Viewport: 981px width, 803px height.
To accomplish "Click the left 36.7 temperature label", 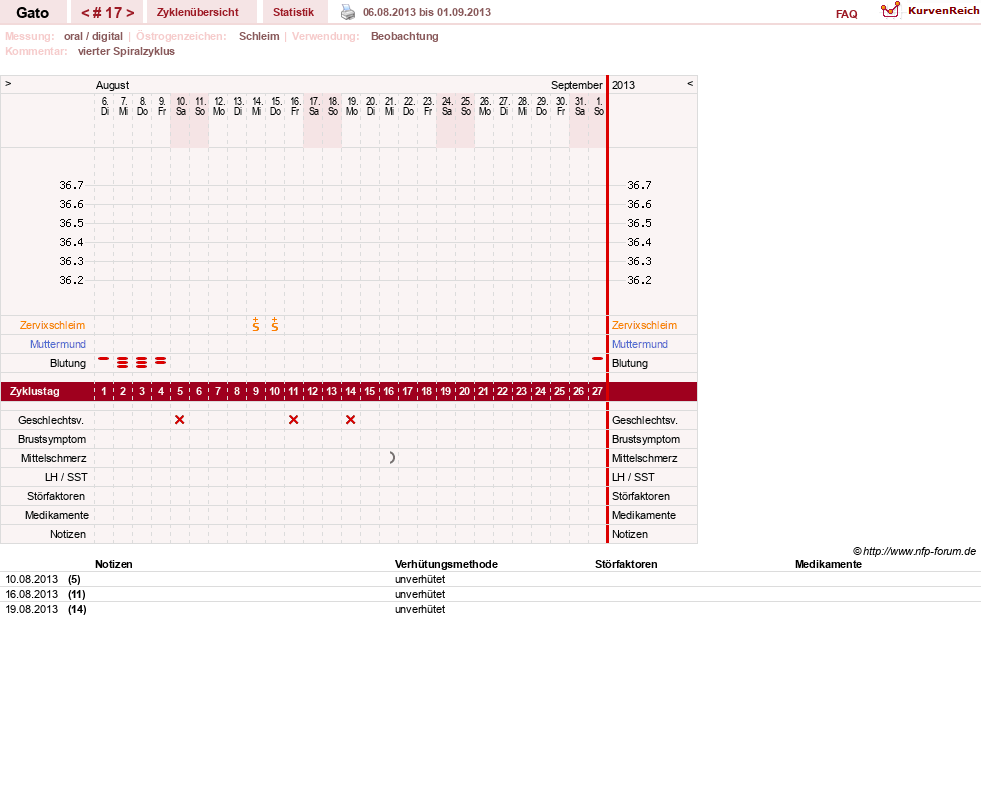I will click(71, 185).
